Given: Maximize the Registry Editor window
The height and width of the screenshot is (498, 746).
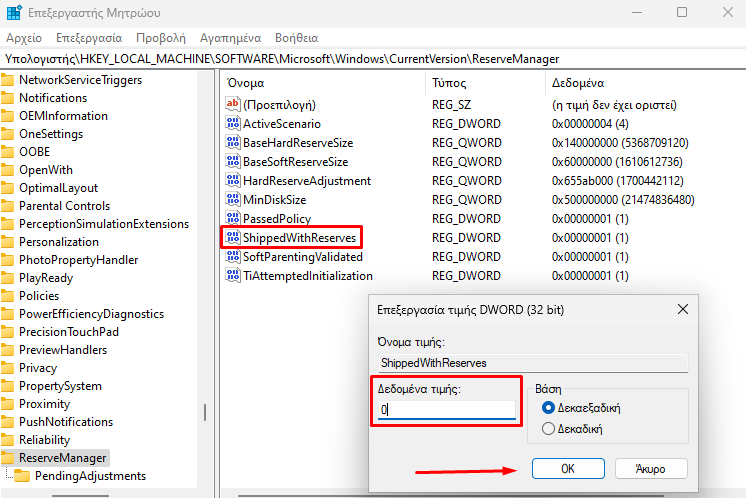Looking at the screenshot, I should 682,12.
